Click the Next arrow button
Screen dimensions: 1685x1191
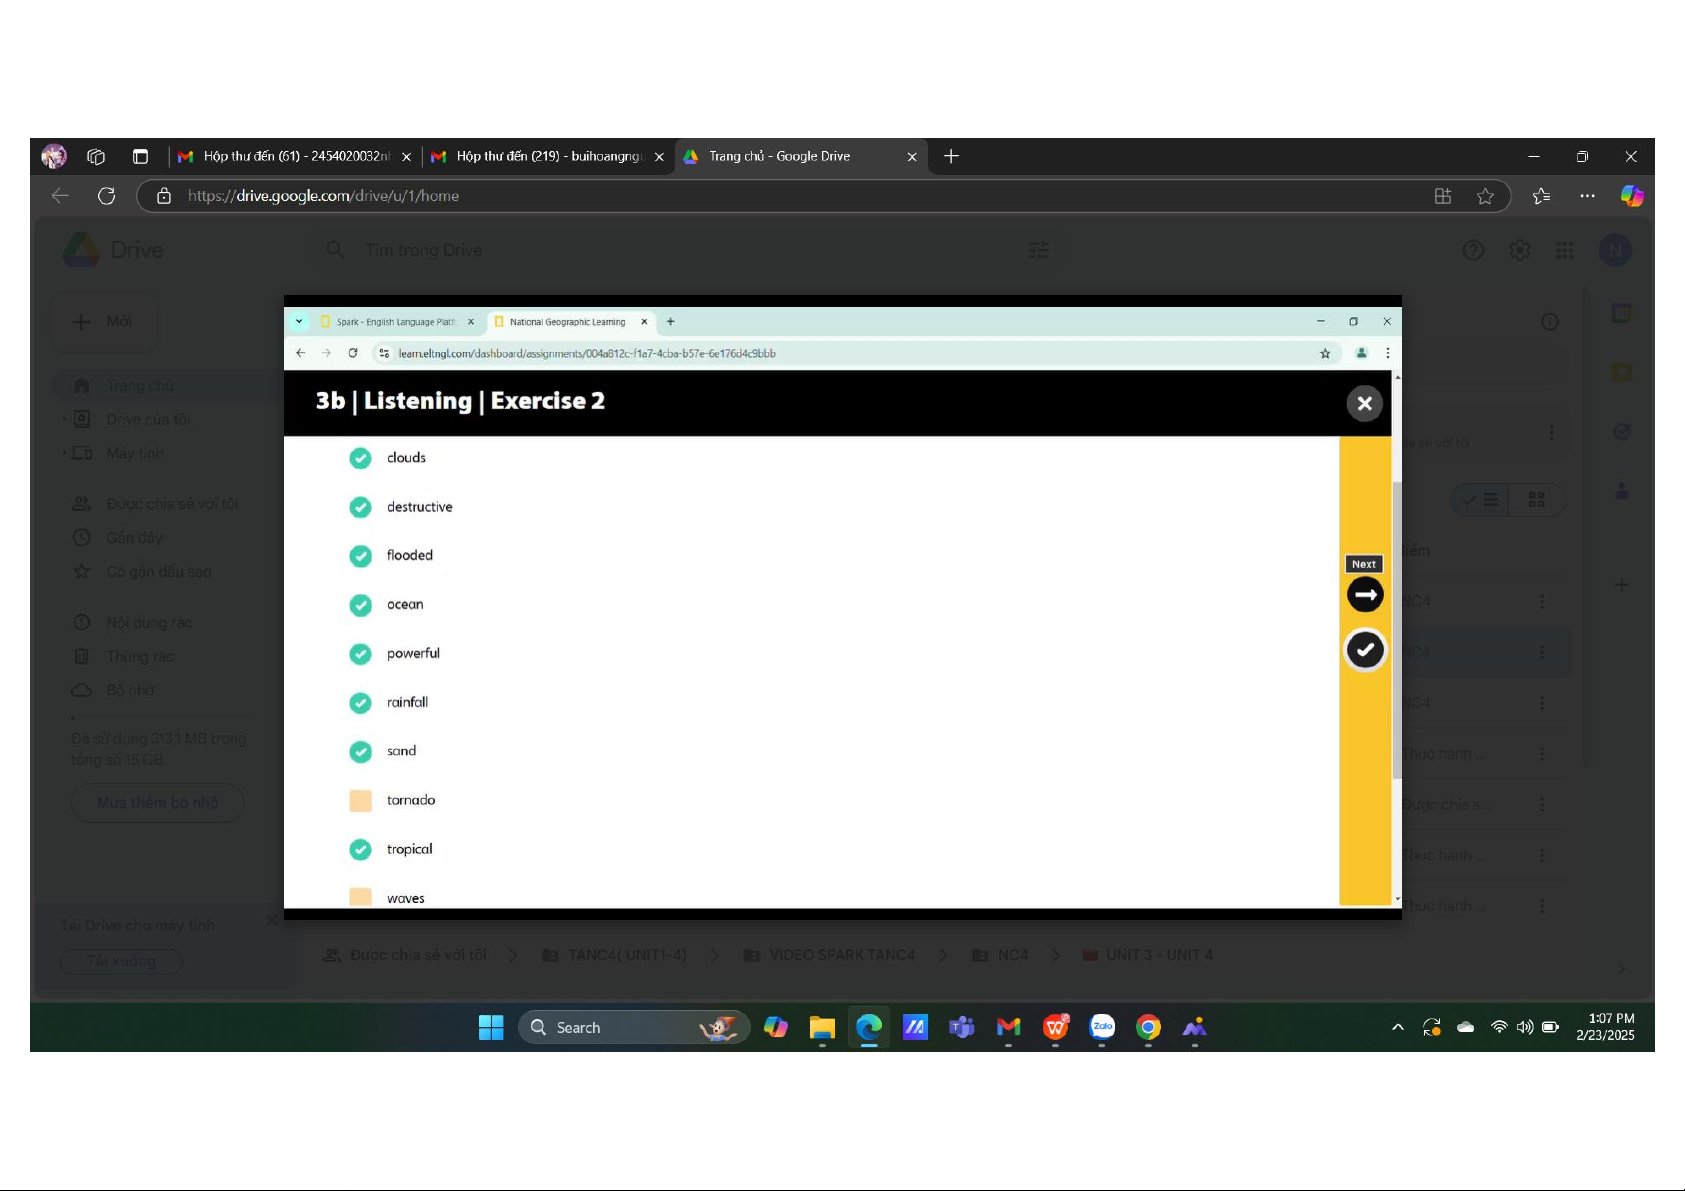tap(1365, 595)
